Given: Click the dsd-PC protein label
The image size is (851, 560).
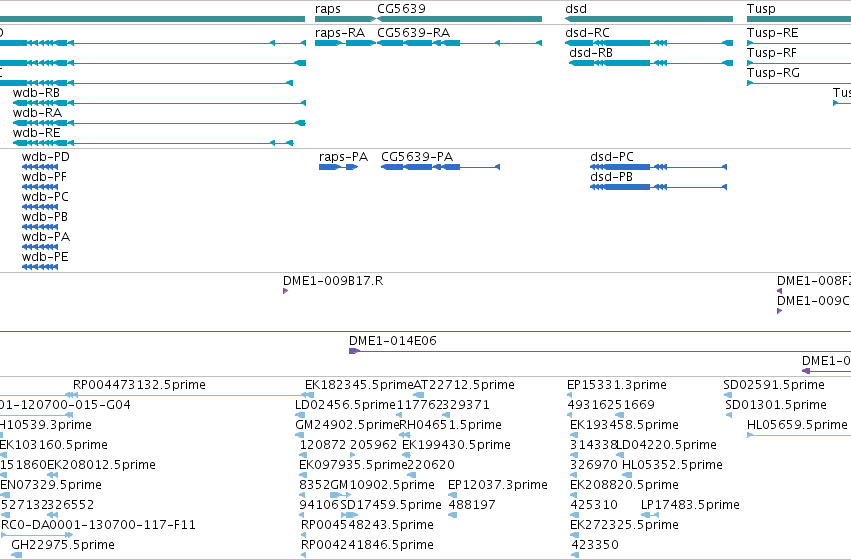Looking at the screenshot, I should [x=612, y=157].
